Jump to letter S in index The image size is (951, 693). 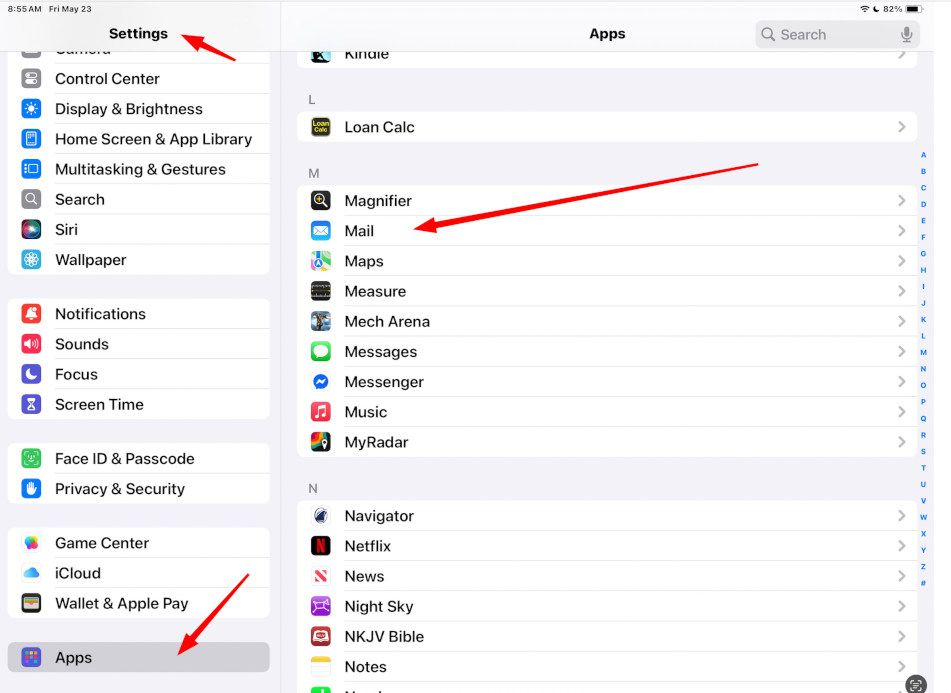point(923,451)
